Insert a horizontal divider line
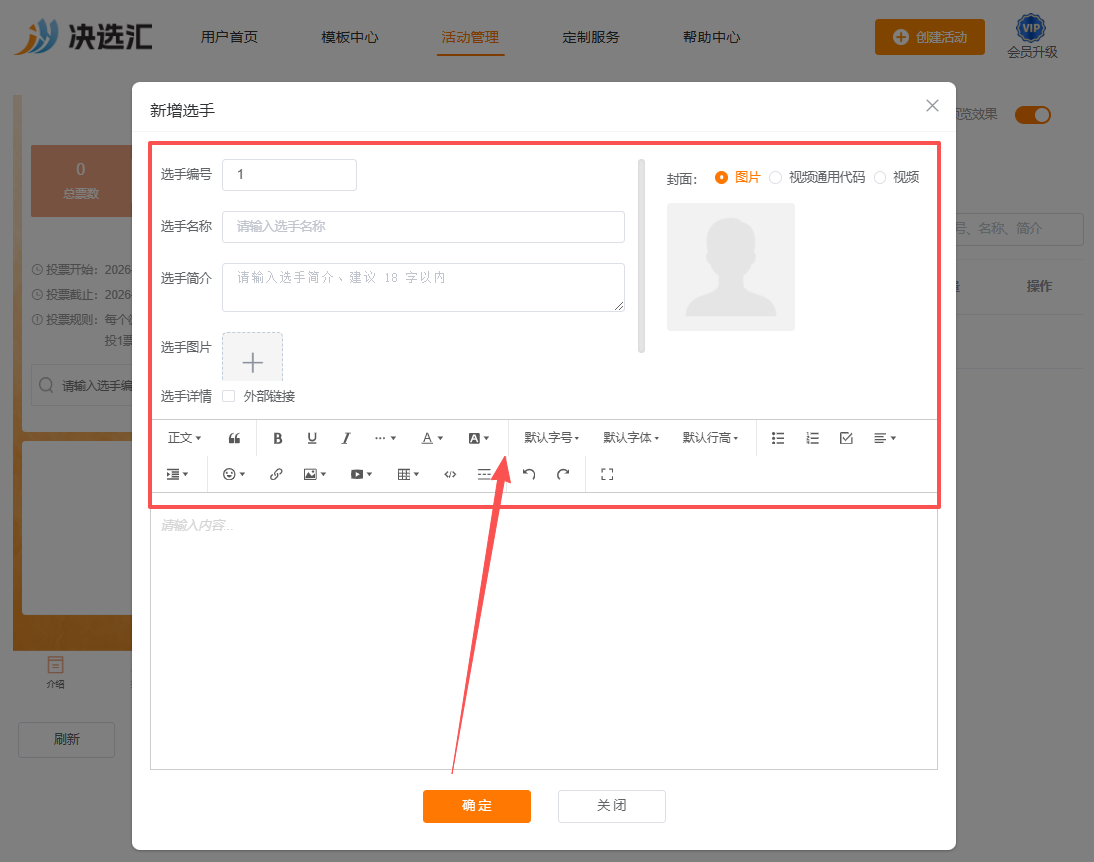The image size is (1094, 862). pyautogui.click(x=484, y=475)
